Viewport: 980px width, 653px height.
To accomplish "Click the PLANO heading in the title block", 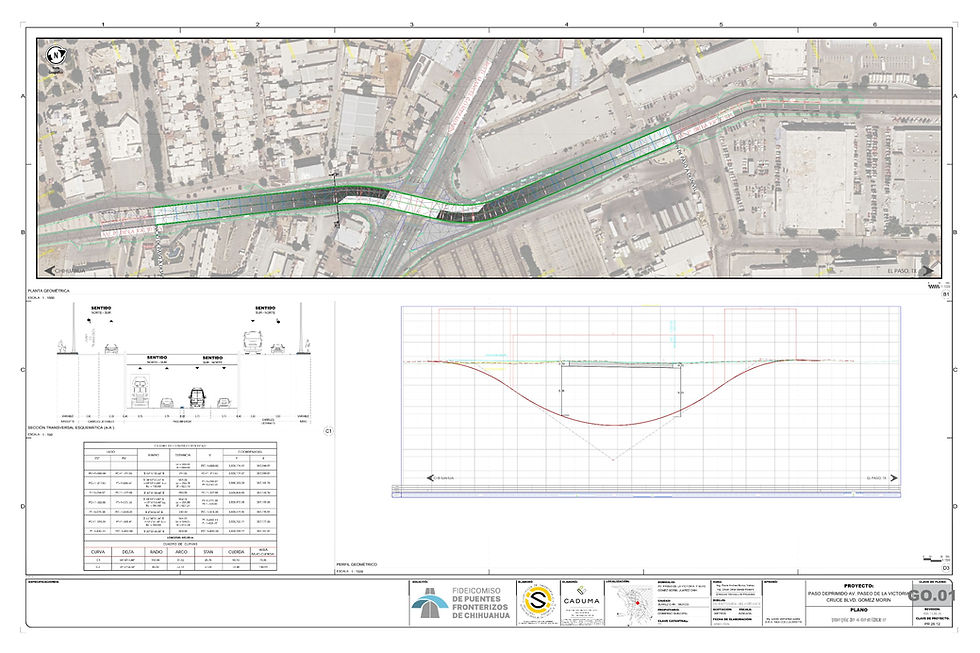I will [x=858, y=609].
